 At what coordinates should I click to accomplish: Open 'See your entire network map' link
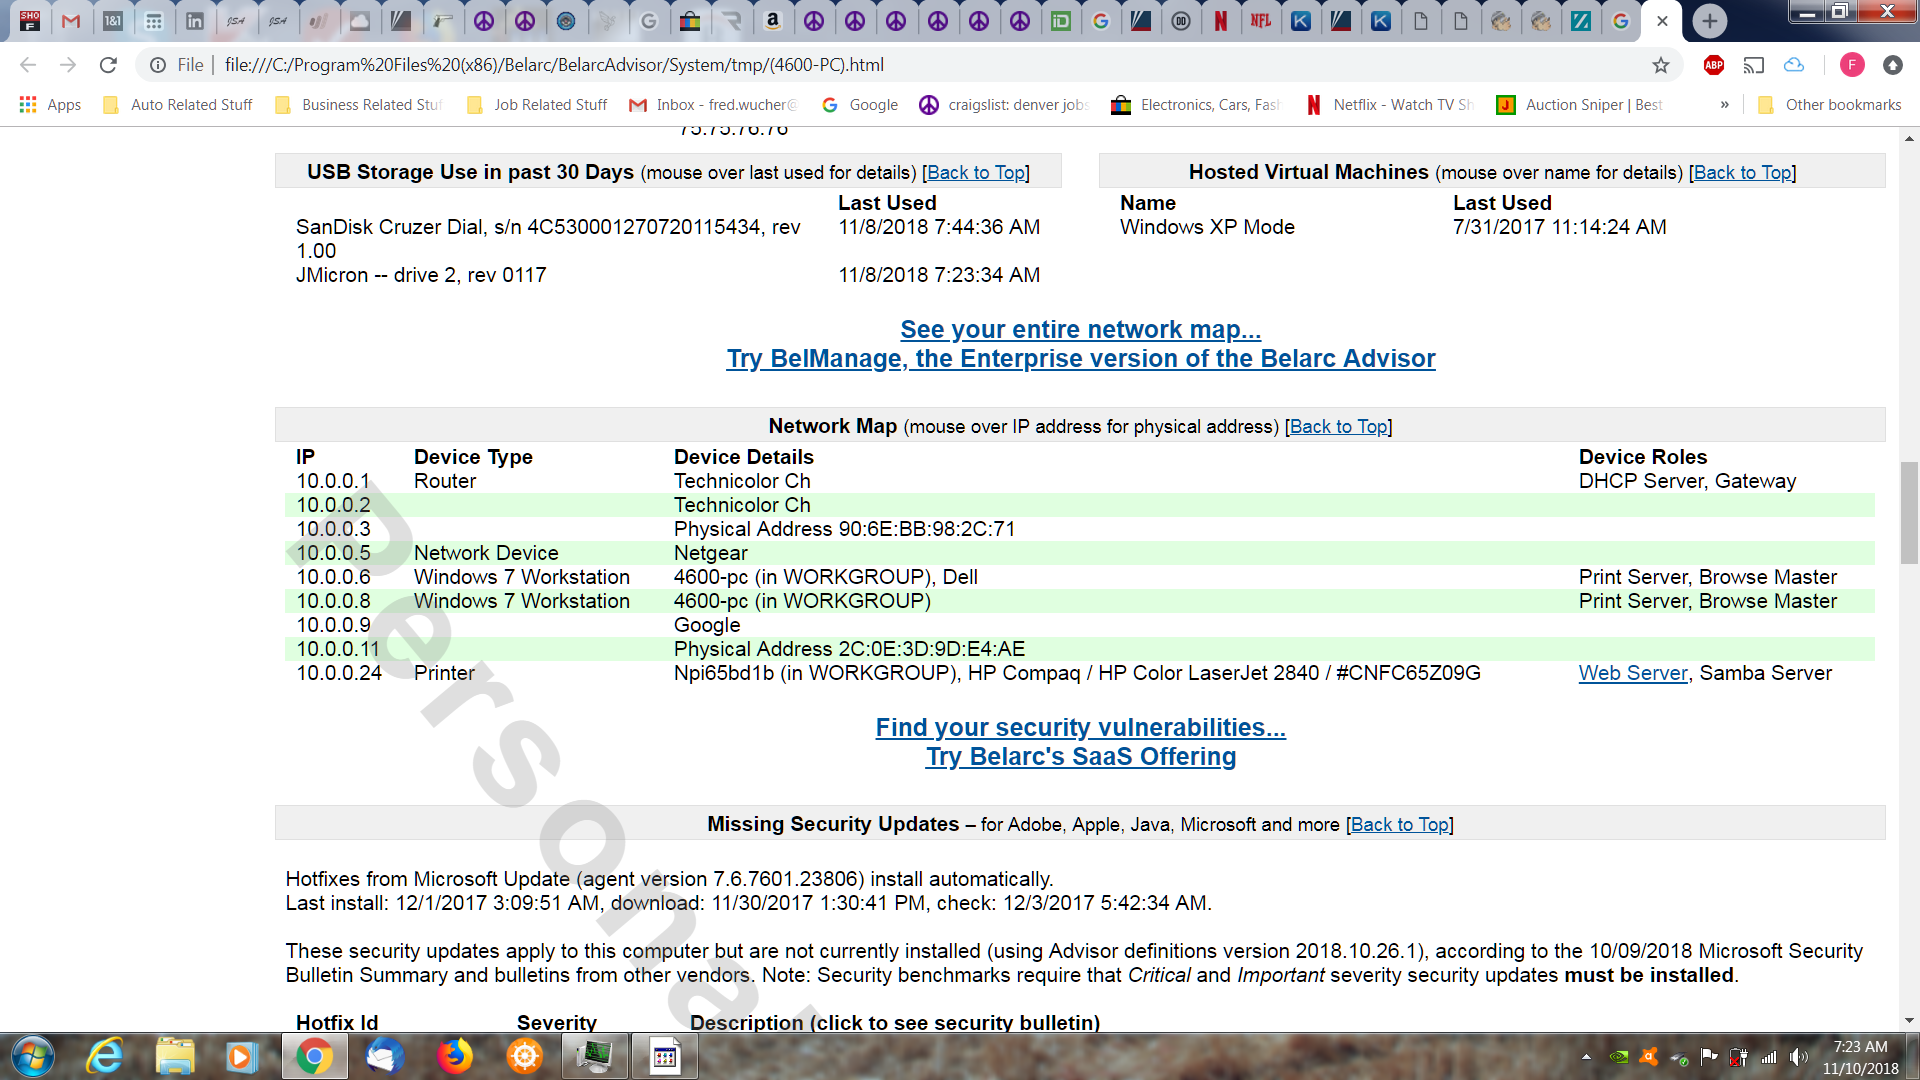(1080, 329)
